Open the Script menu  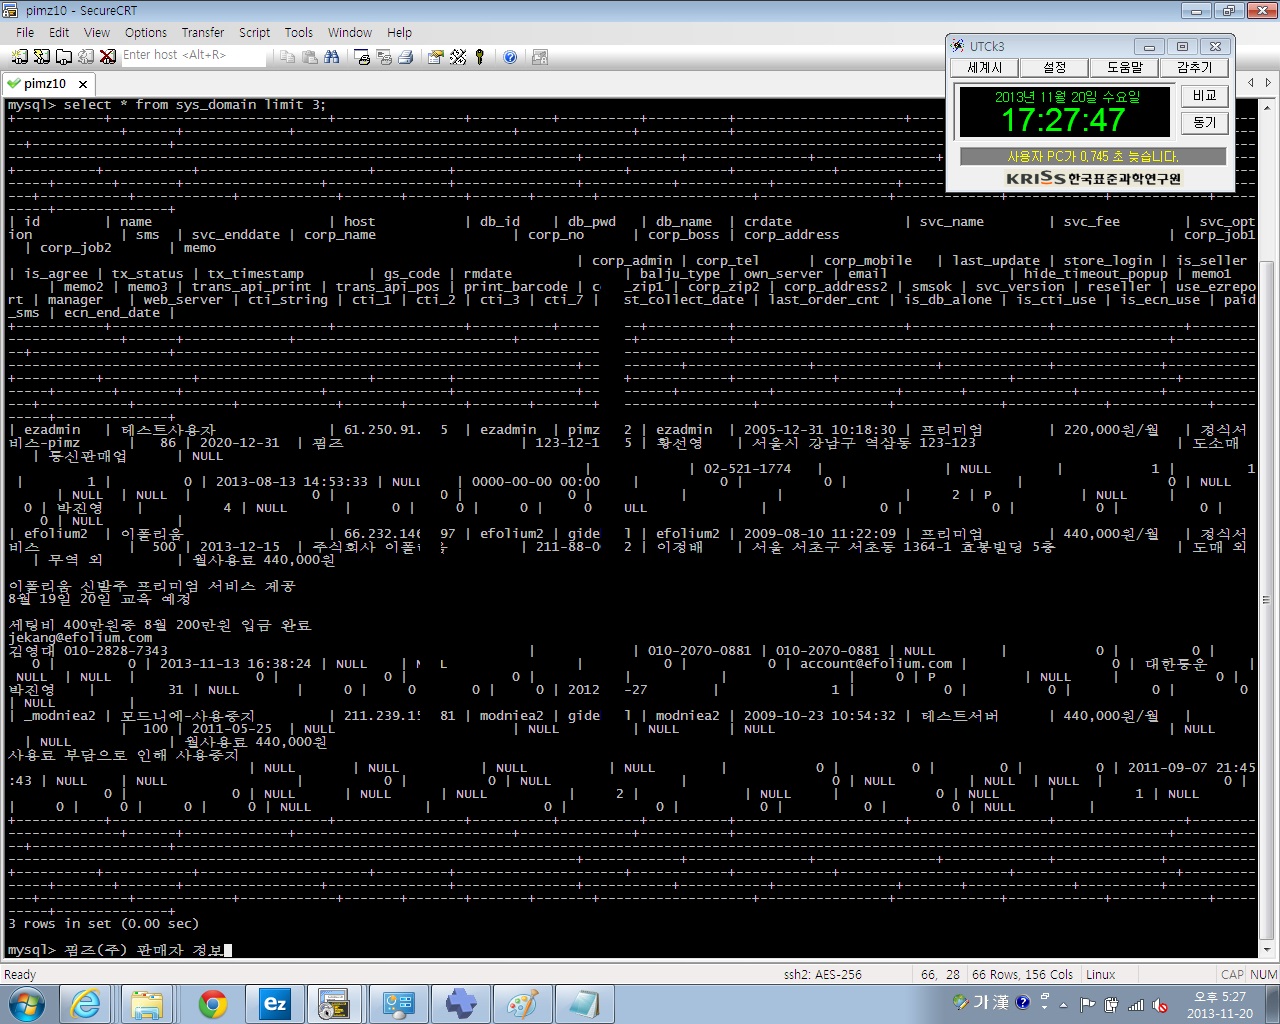tap(255, 32)
